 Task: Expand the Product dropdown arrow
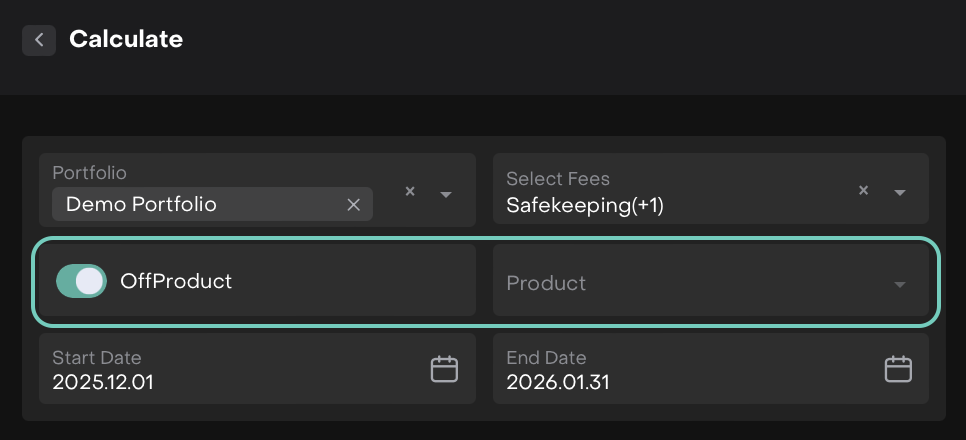[900, 284]
